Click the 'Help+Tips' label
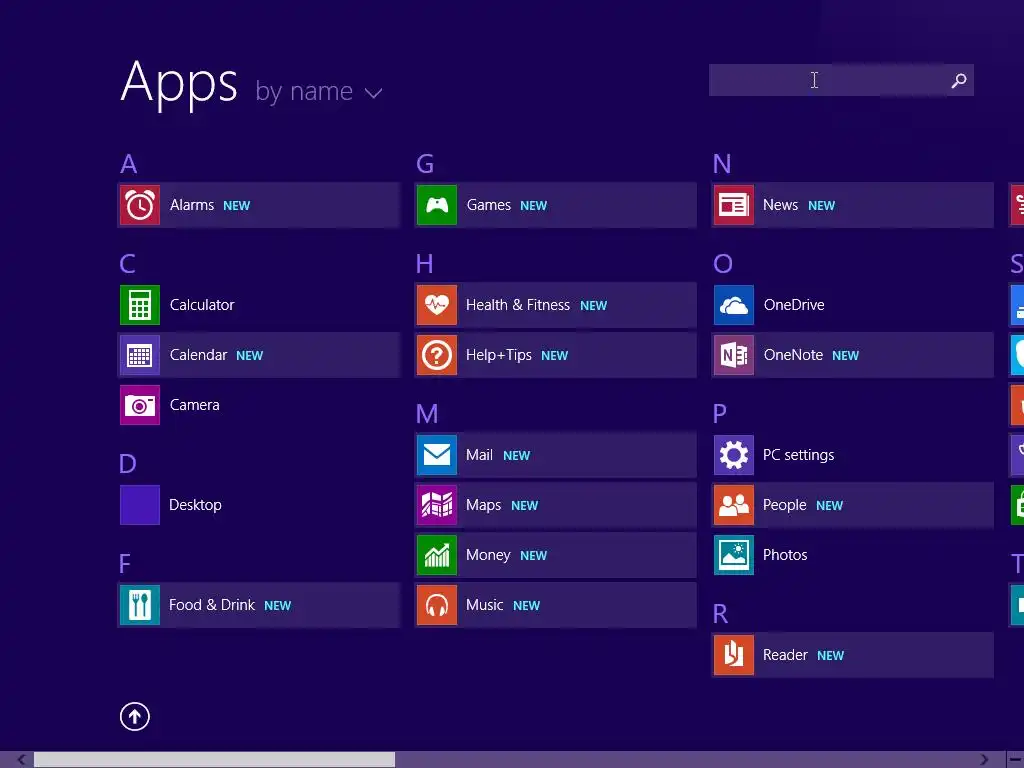The image size is (1024, 768). tap(499, 355)
